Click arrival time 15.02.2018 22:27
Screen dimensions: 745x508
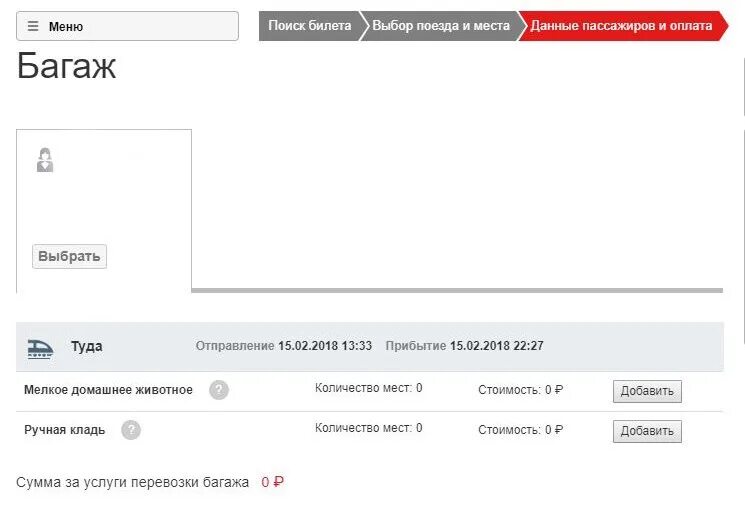point(497,346)
